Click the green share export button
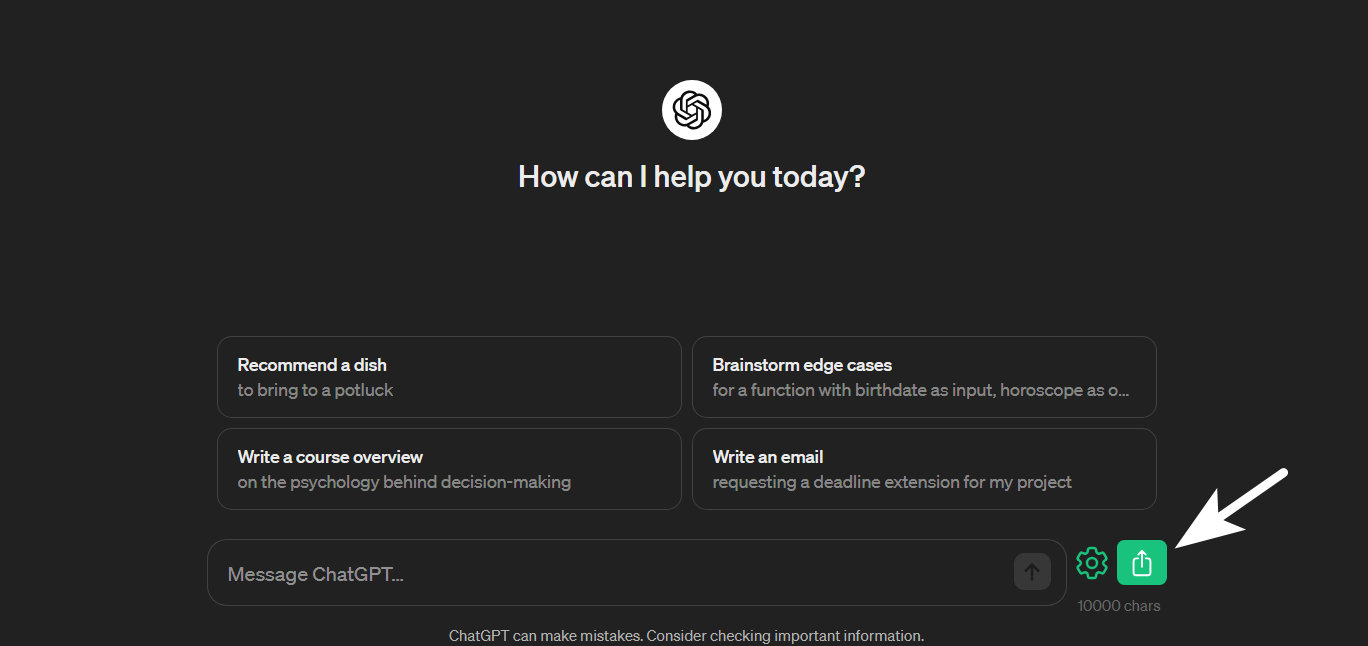Screen dimensions: 1368x646 [1142, 563]
